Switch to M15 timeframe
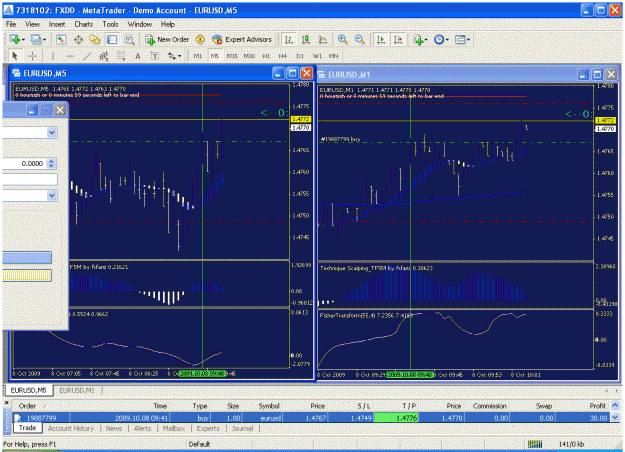Viewport: 625px width, 452px height. 232,56
